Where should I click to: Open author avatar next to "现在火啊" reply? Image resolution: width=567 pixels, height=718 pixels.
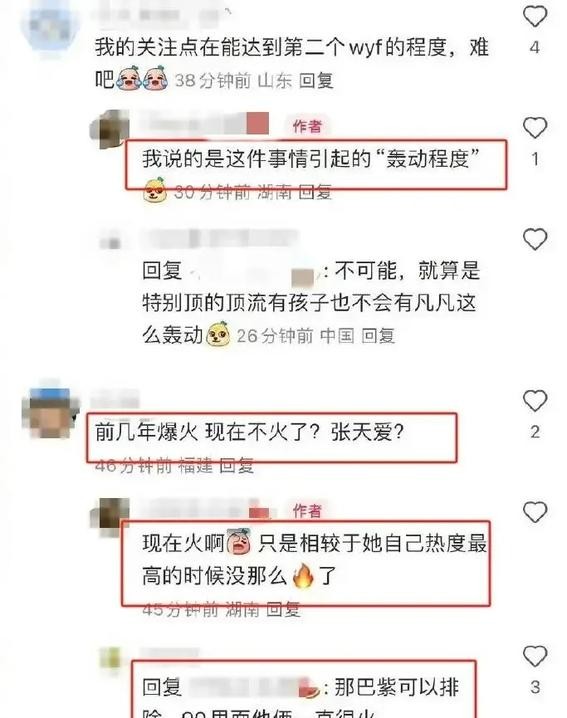pos(110,517)
